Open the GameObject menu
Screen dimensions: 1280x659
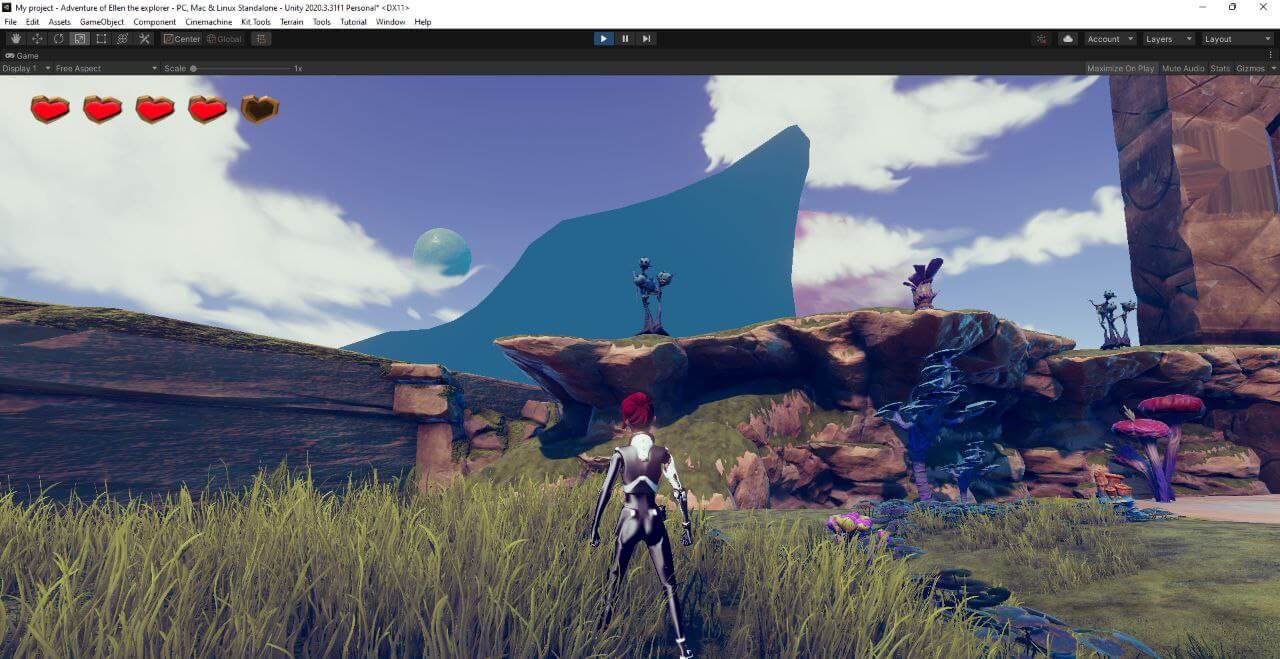point(101,22)
